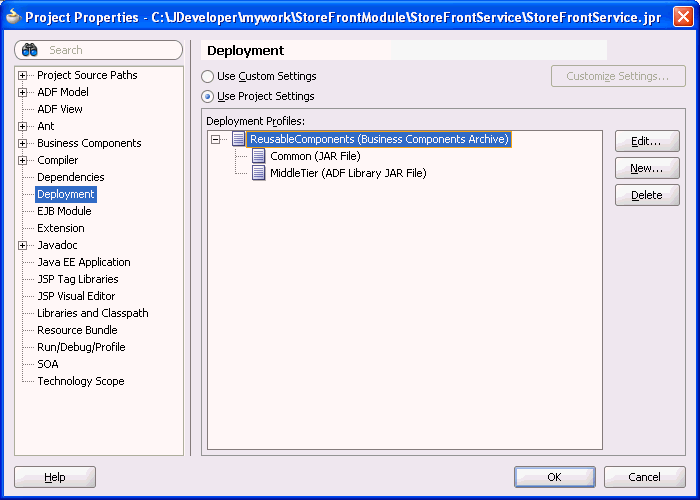Click the JDeveloper icon in title bar
The image size is (700, 500).
[13, 16]
